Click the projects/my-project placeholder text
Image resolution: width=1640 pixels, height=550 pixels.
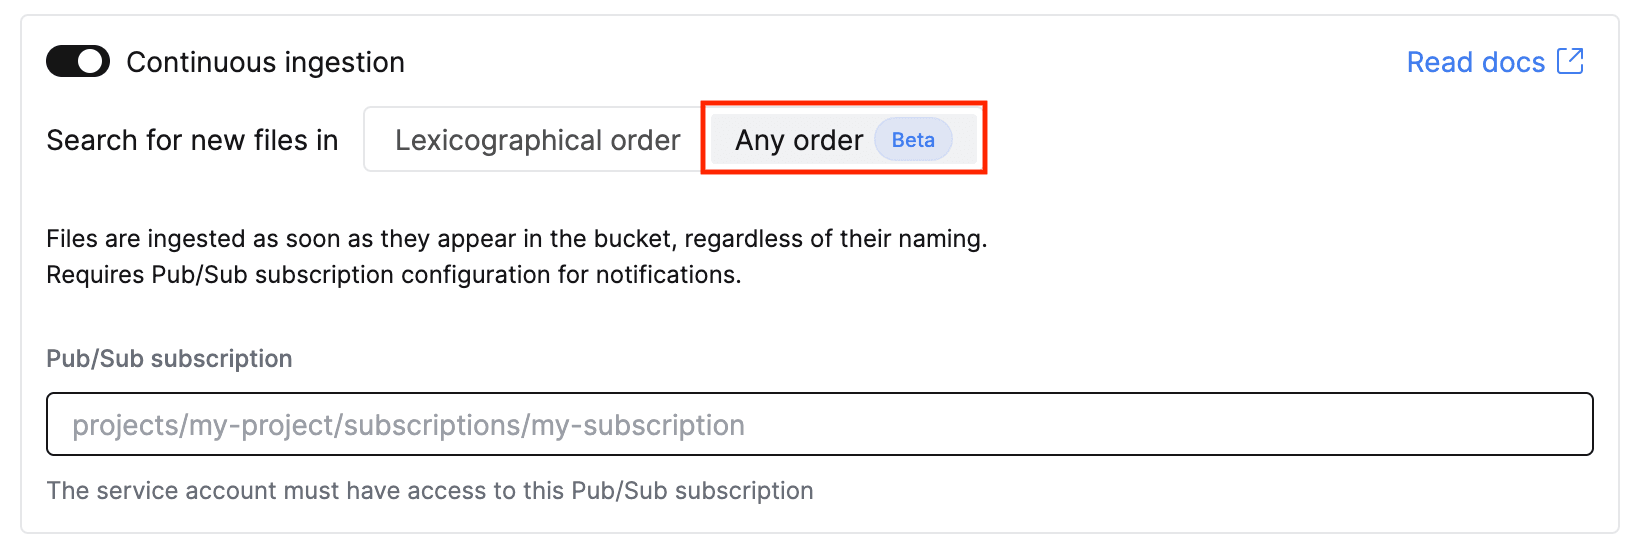(408, 425)
